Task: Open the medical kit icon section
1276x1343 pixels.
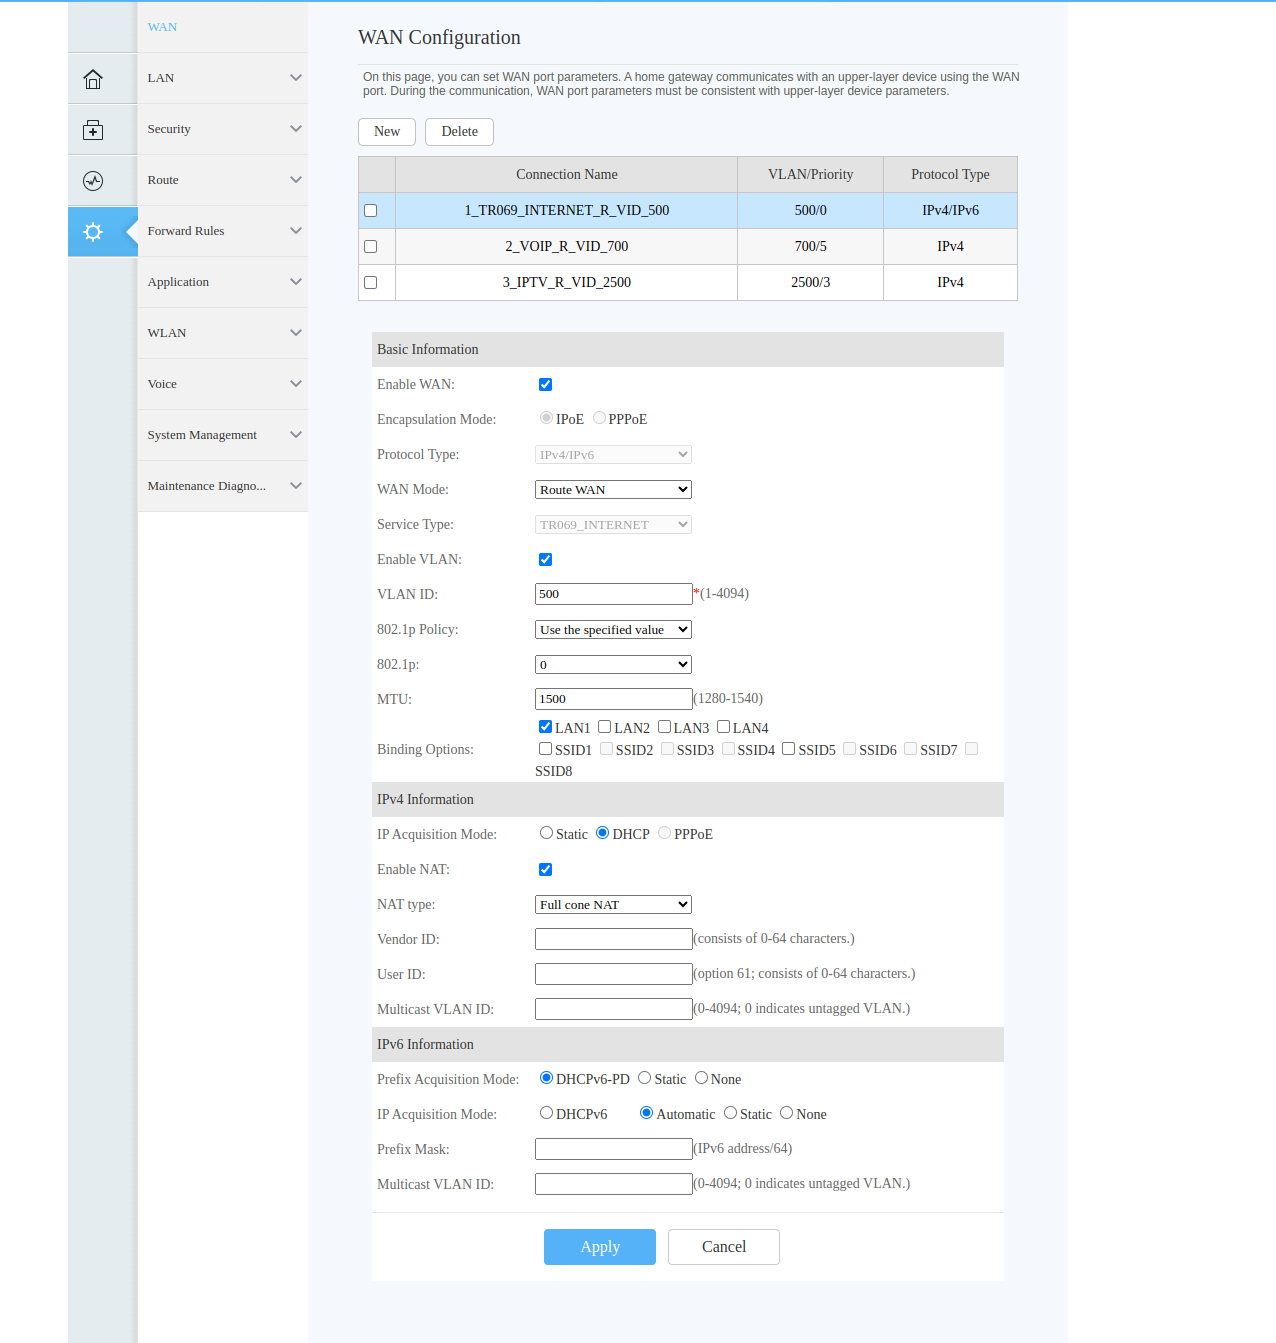Action: coord(93,130)
